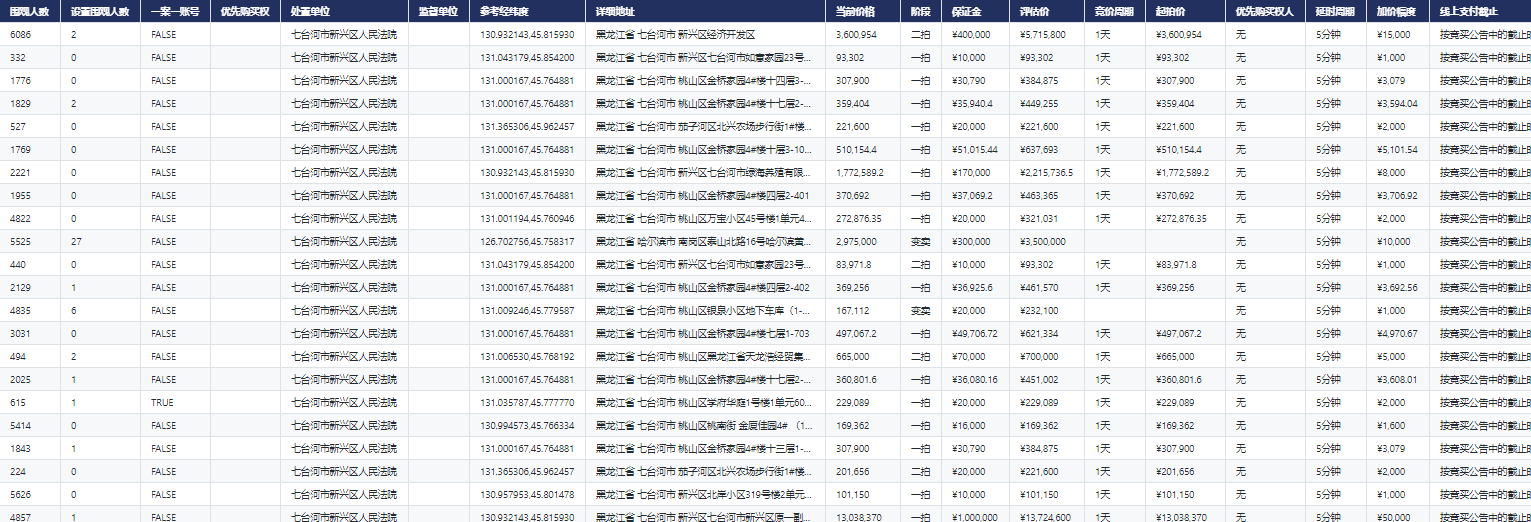Select coordinates cell 131.006530,45.768192
The image size is (1531, 522).
click(x=527, y=356)
